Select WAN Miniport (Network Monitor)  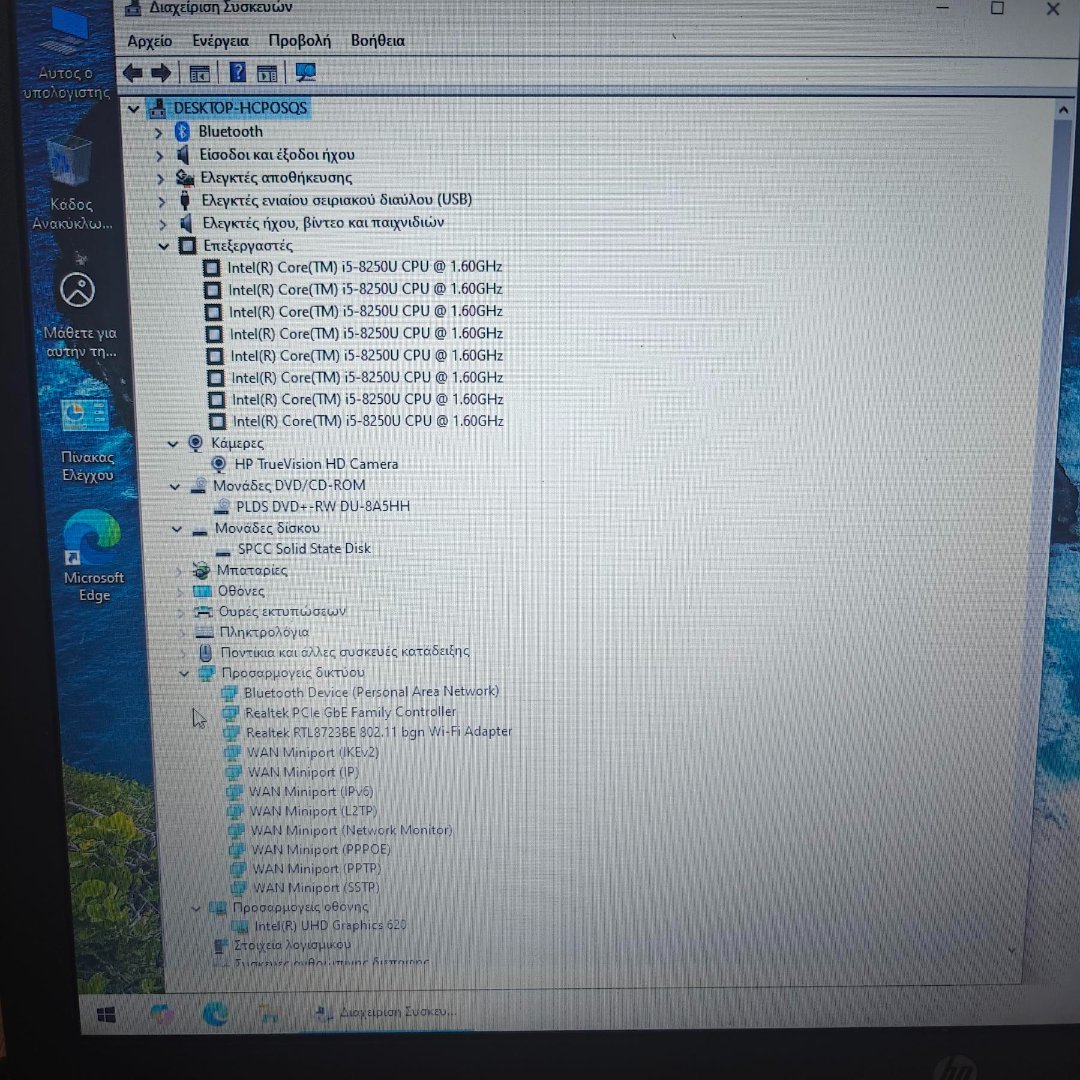click(351, 830)
